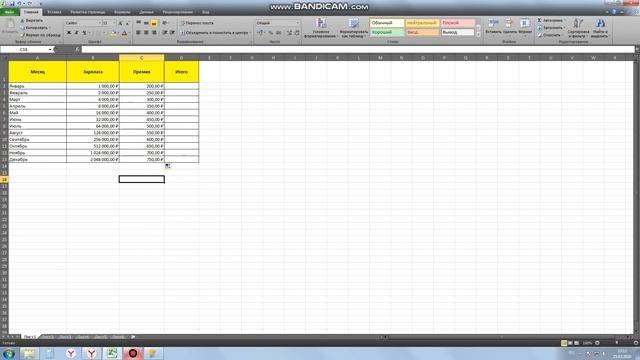Switch to the Page Layout (Разметка страницы) tab
The width and height of the screenshot is (640, 360).
tap(88, 12)
